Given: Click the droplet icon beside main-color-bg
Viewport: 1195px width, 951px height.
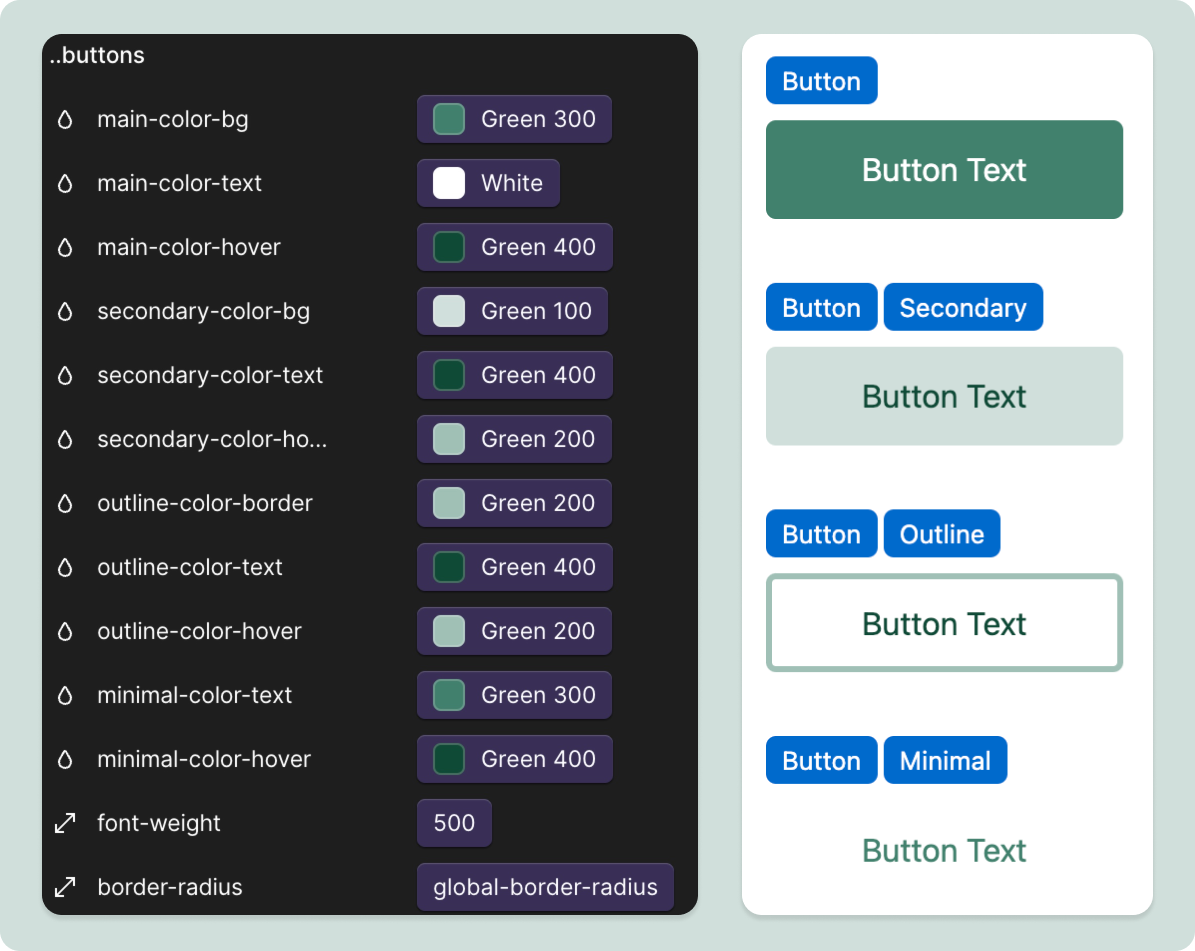Looking at the screenshot, I should click(x=65, y=119).
